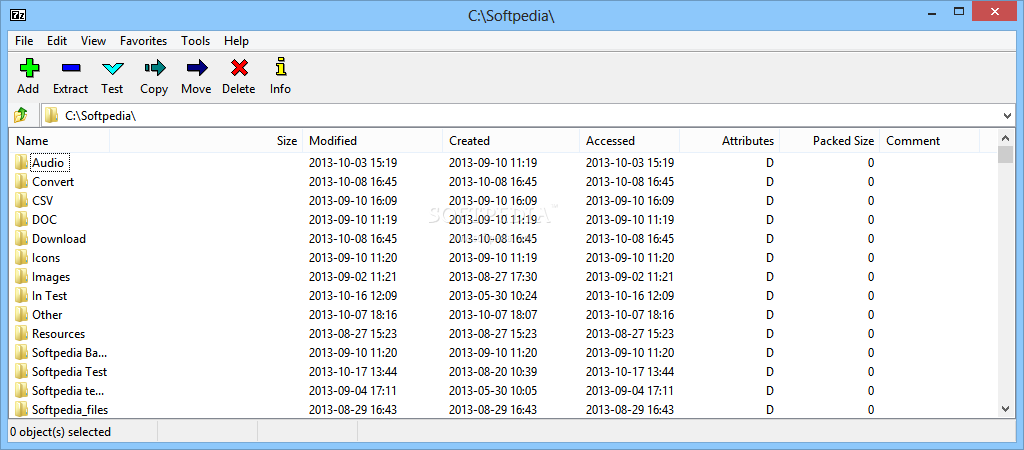The width and height of the screenshot is (1024, 450).
Task: Click the Softpedia_files folder icon
Action: pyautogui.click(x=22, y=410)
